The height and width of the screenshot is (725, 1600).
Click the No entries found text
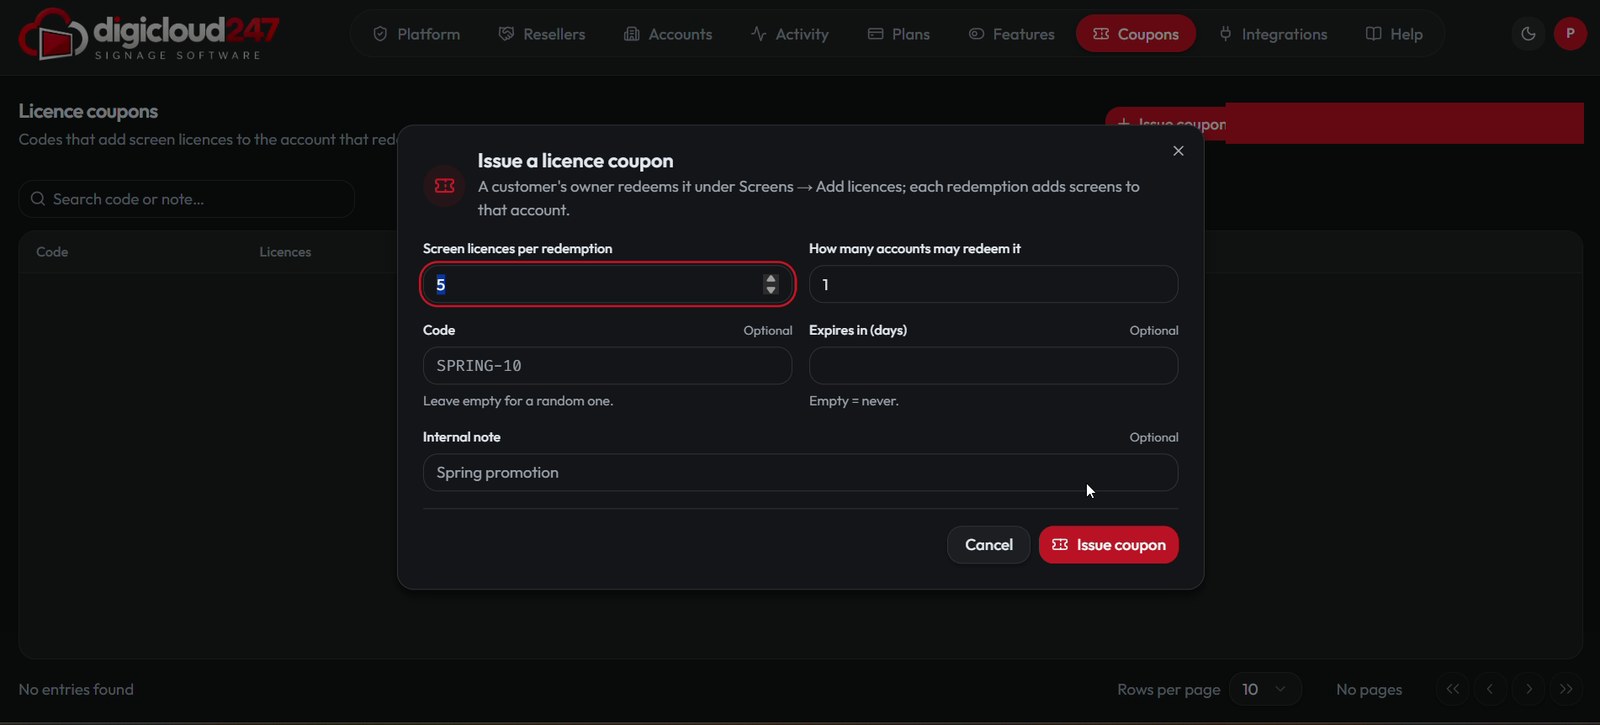pyautogui.click(x=76, y=689)
